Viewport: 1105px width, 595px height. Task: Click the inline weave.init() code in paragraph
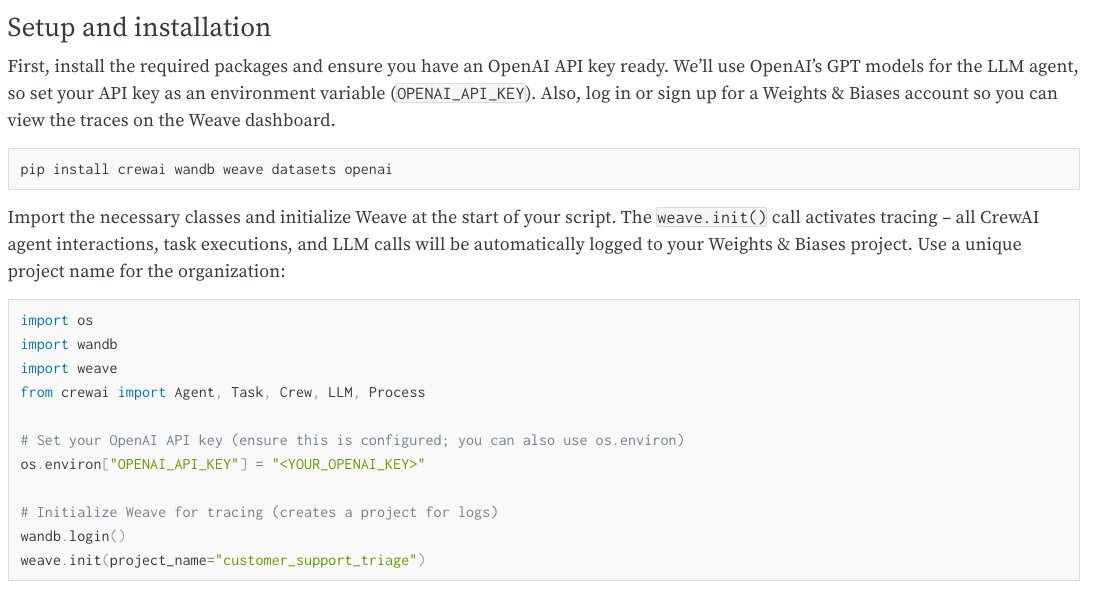[x=711, y=218]
